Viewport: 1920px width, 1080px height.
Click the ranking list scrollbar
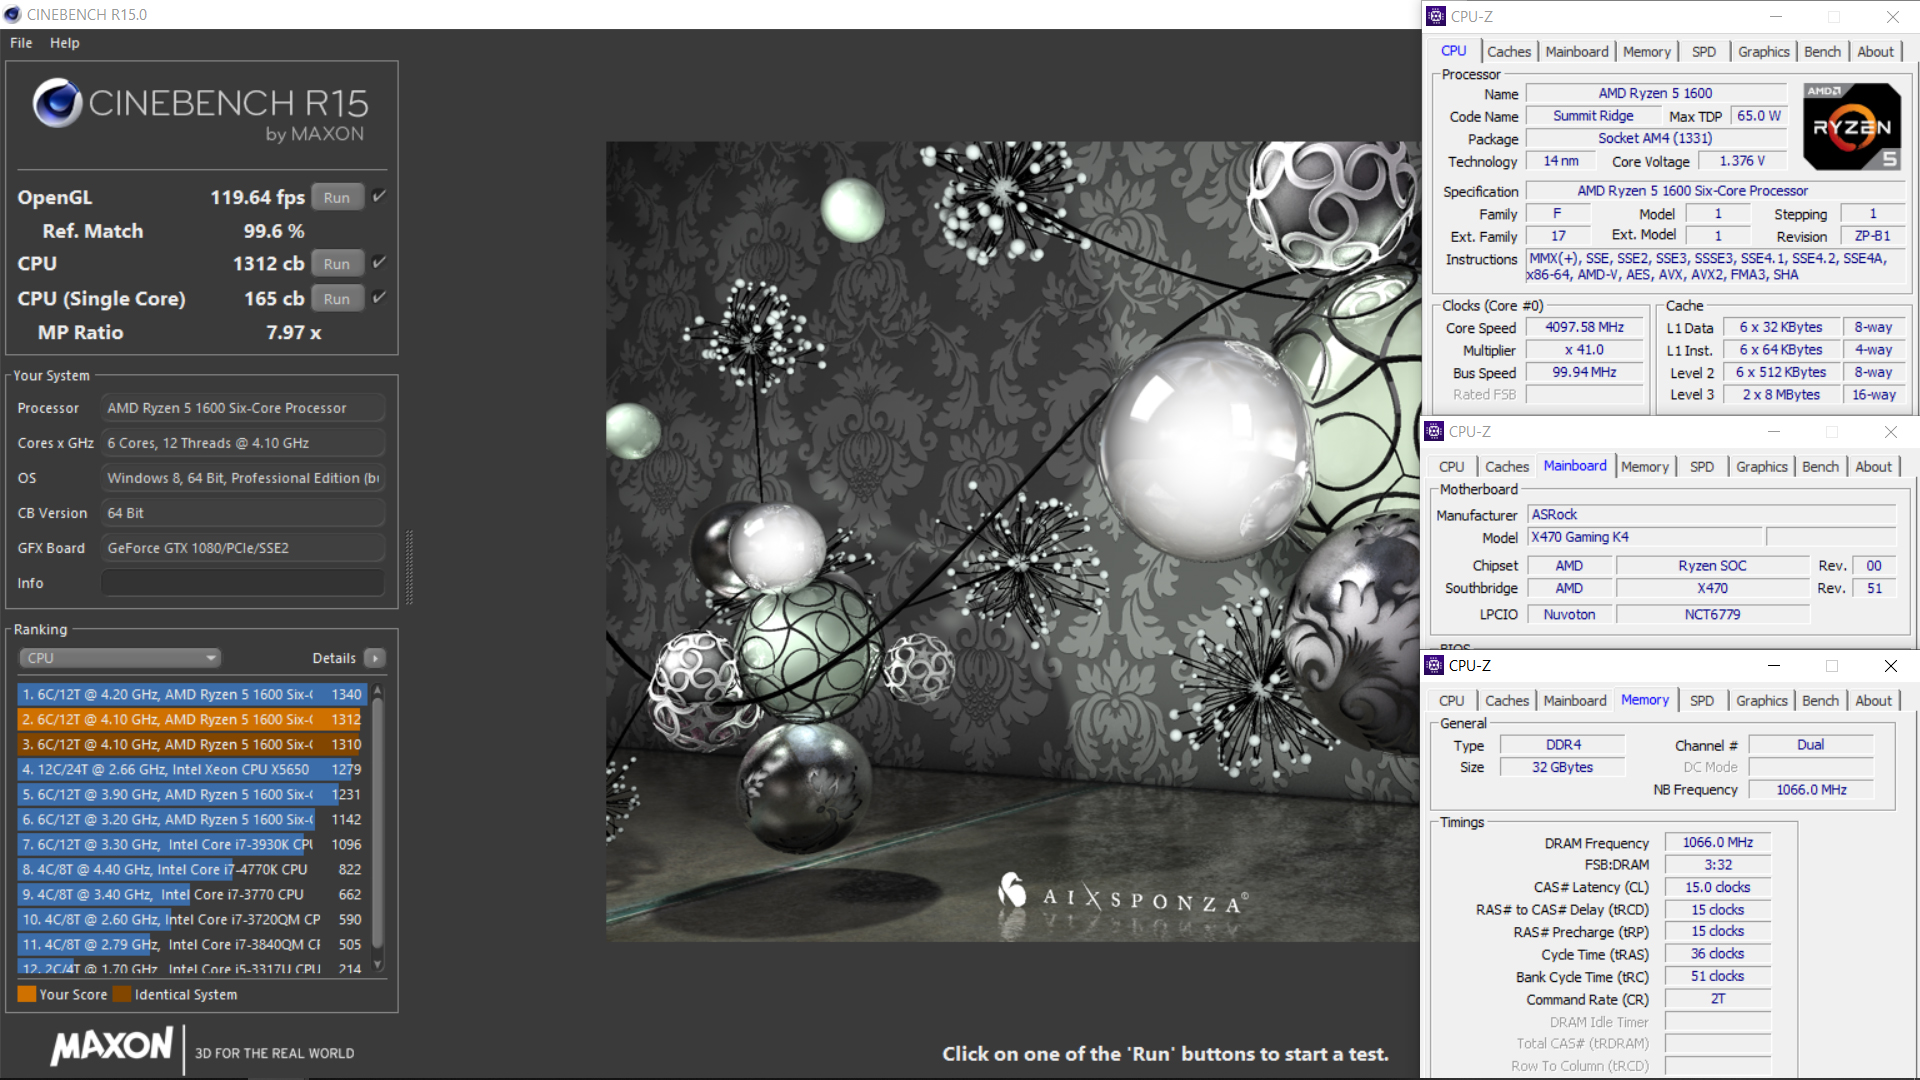pyautogui.click(x=377, y=822)
